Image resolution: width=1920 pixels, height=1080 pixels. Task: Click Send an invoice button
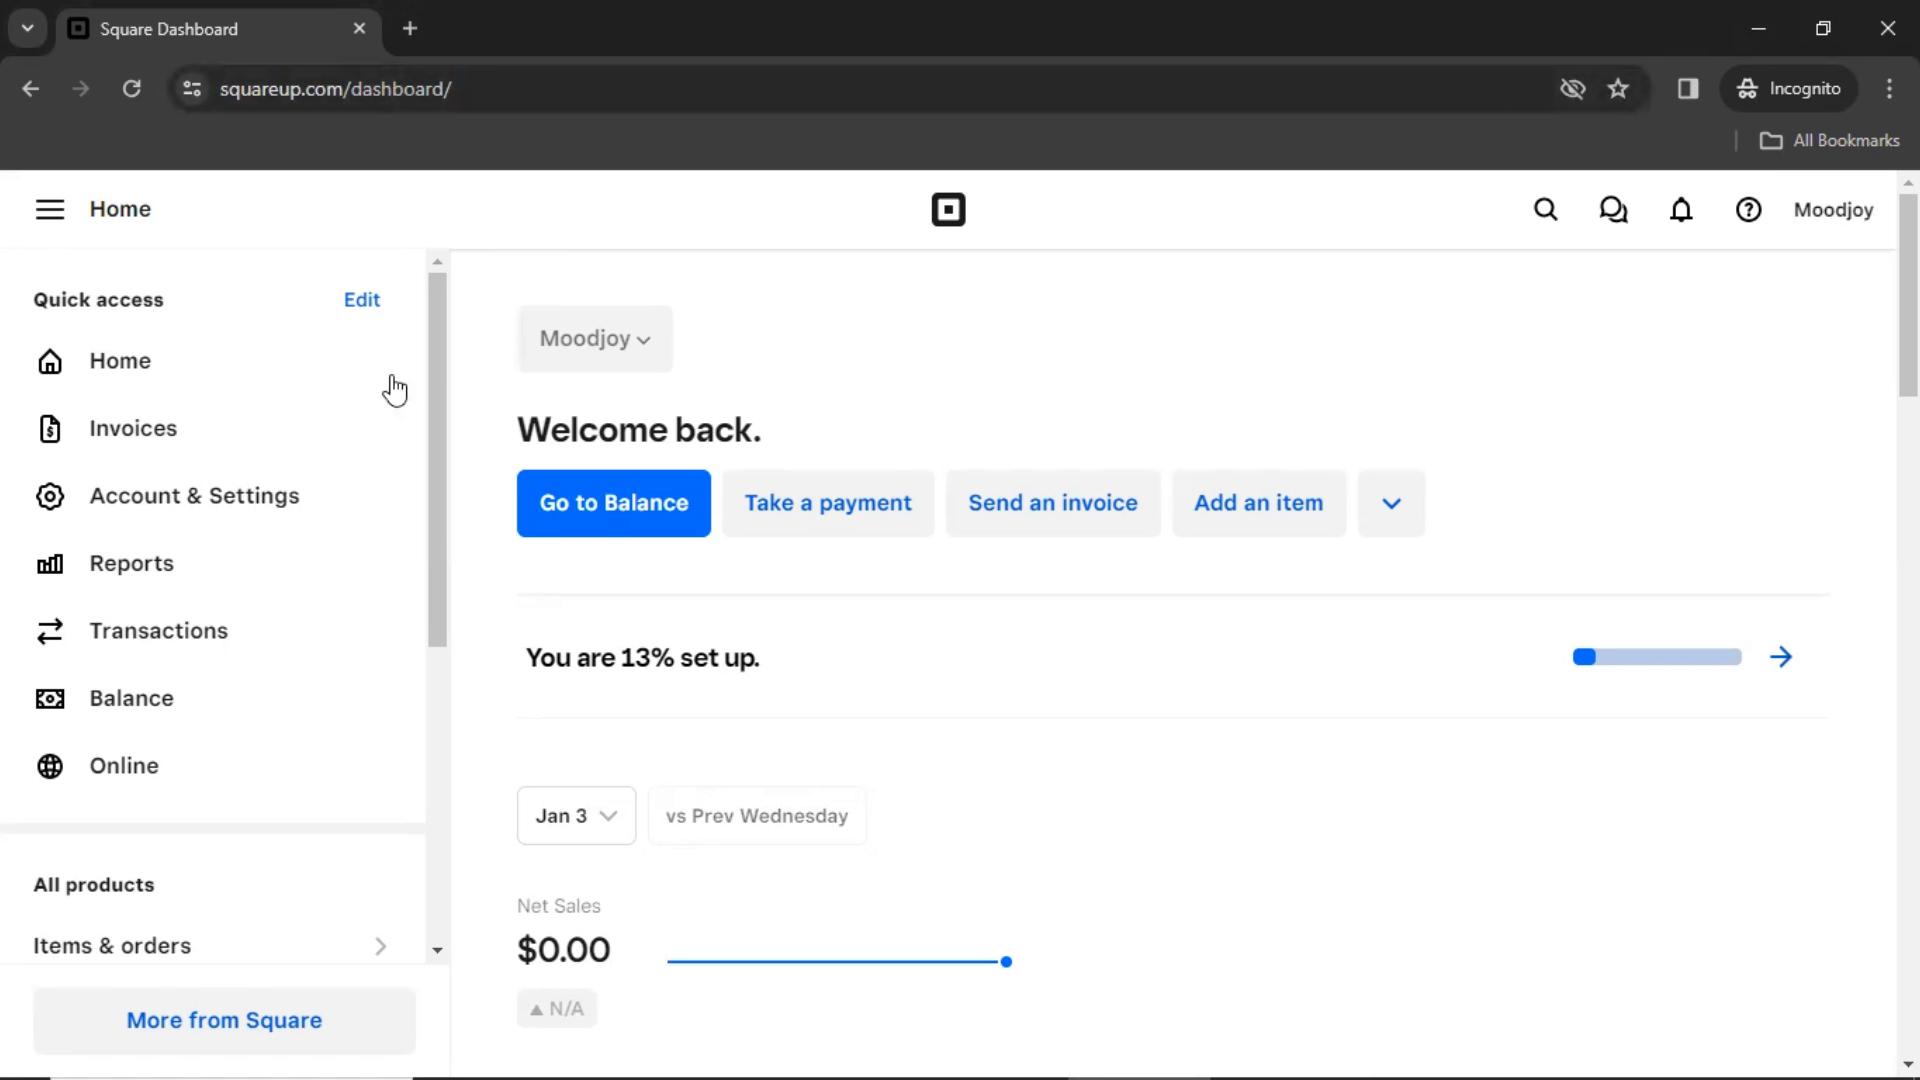pyautogui.click(x=1052, y=502)
